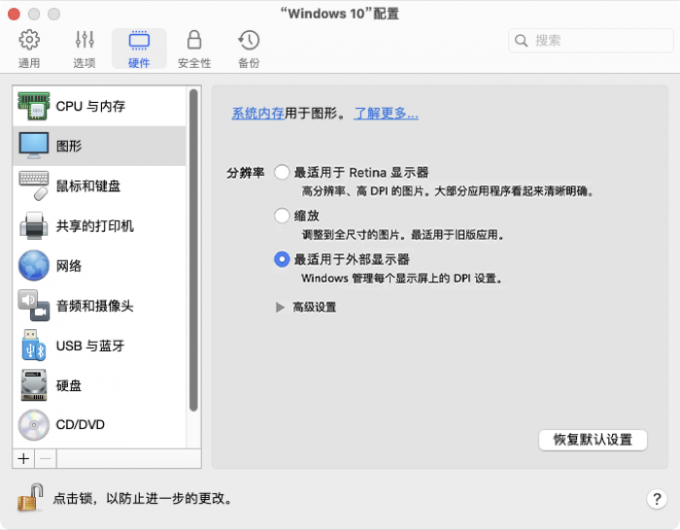
Task: Click the 恢复默认设置 button
Action: pyautogui.click(x=592, y=440)
